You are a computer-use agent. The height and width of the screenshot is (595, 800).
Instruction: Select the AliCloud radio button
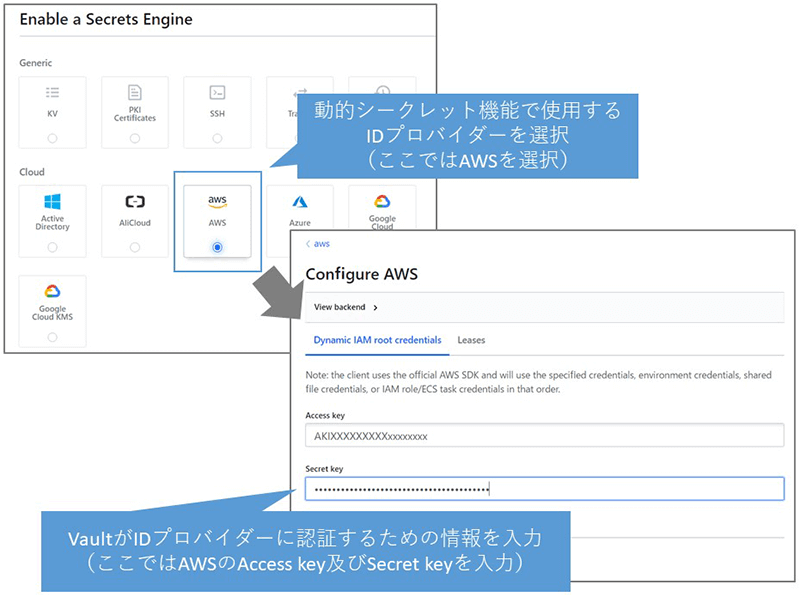point(135,247)
